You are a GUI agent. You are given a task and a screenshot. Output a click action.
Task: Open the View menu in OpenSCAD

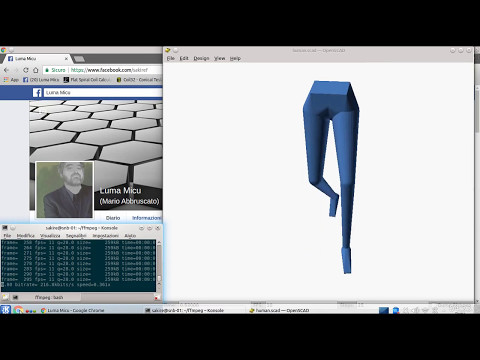pyautogui.click(x=219, y=58)
